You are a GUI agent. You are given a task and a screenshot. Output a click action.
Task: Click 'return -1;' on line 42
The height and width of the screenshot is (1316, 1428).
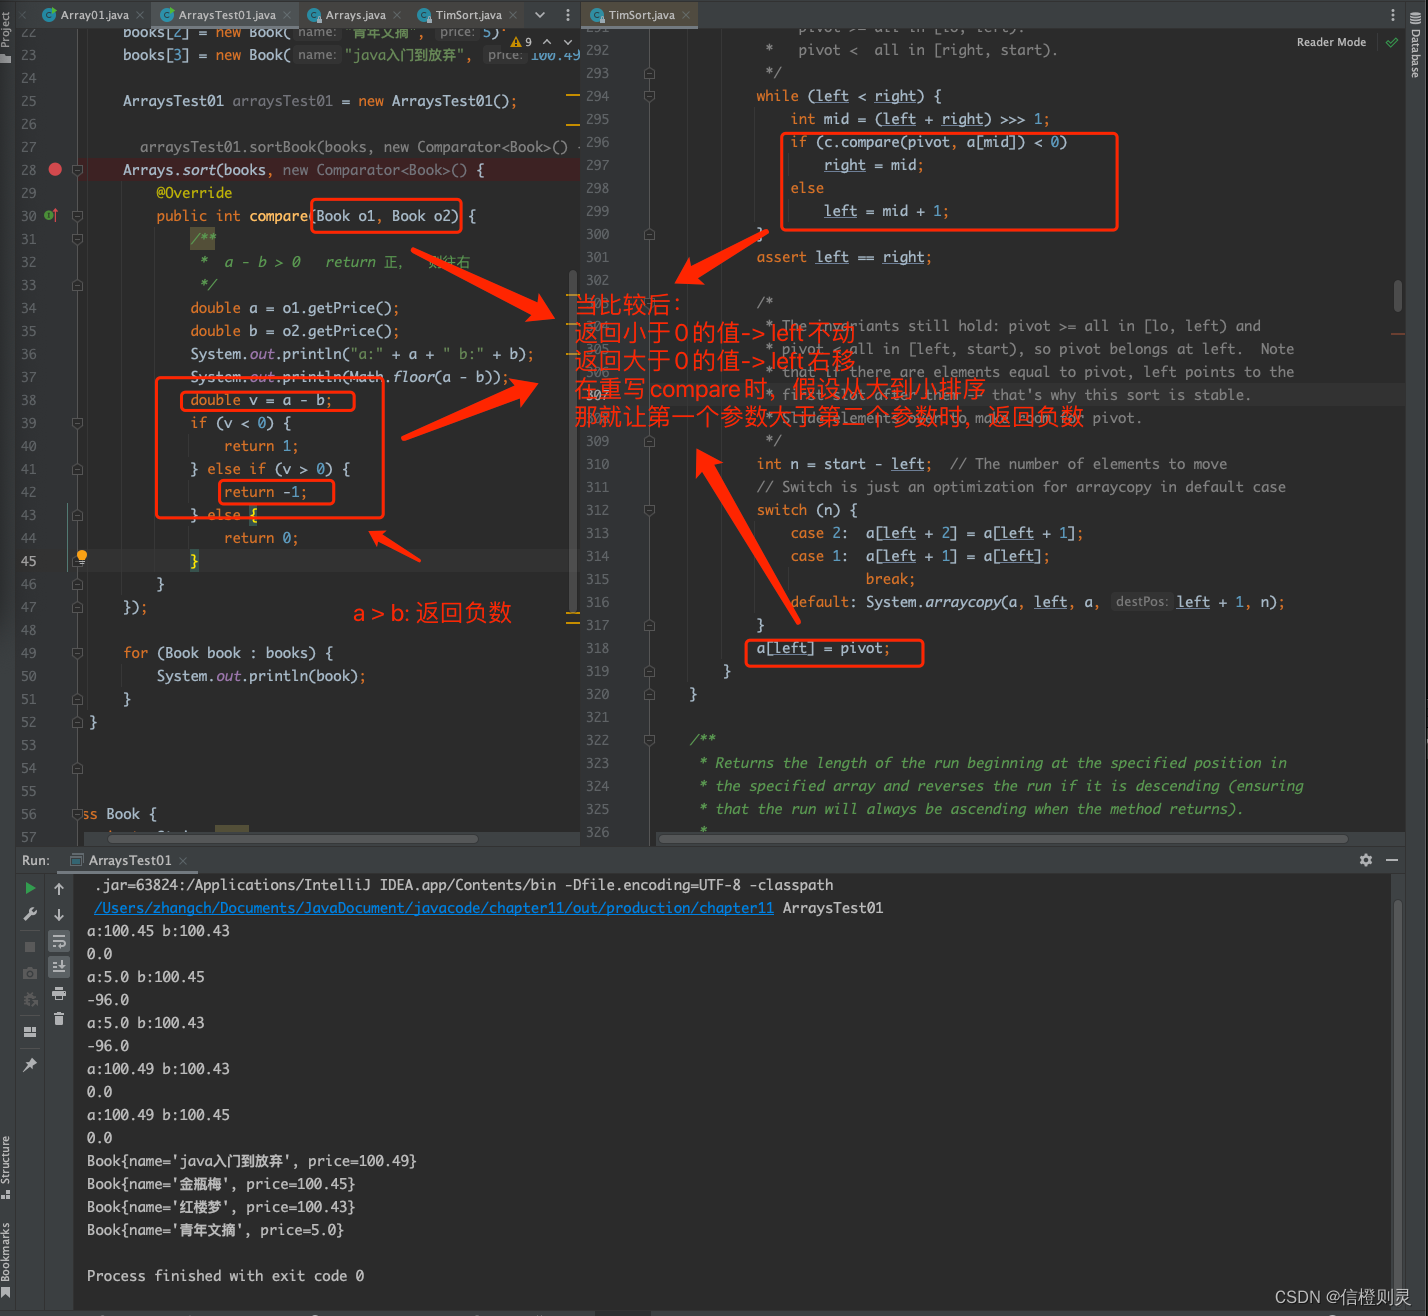[265, 492]
